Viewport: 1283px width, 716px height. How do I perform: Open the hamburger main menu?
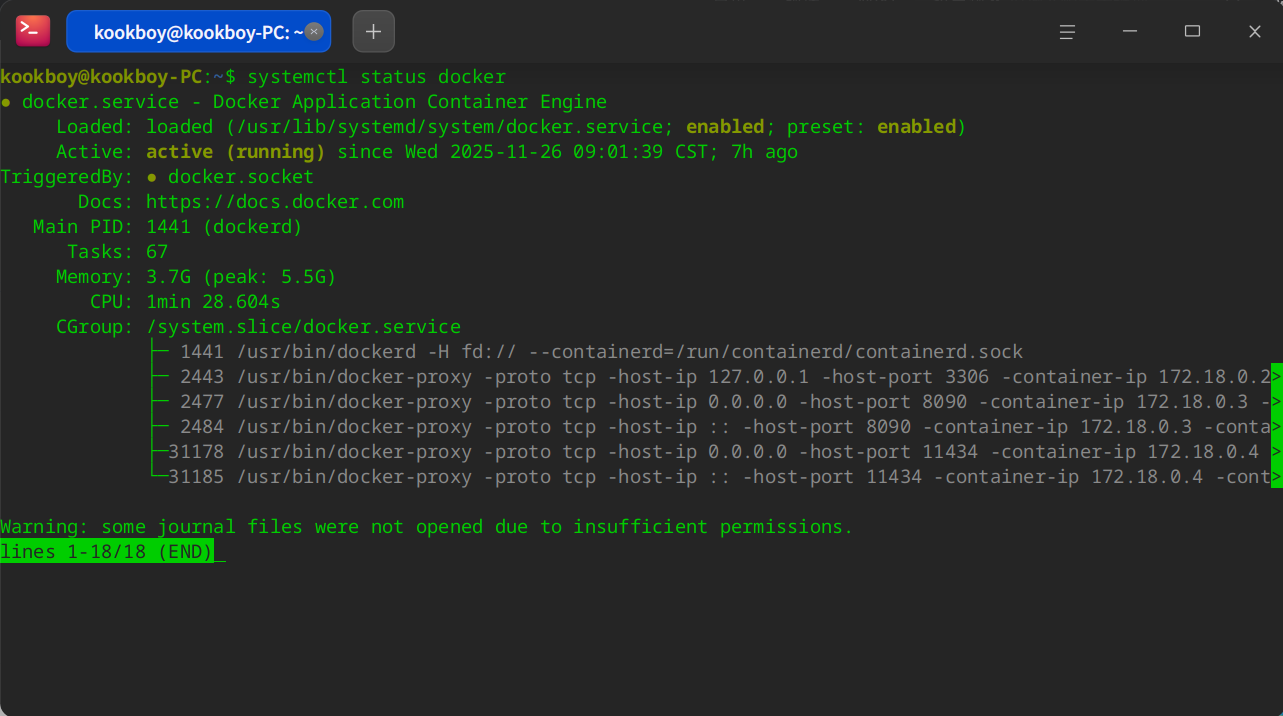coord(1067,32)
